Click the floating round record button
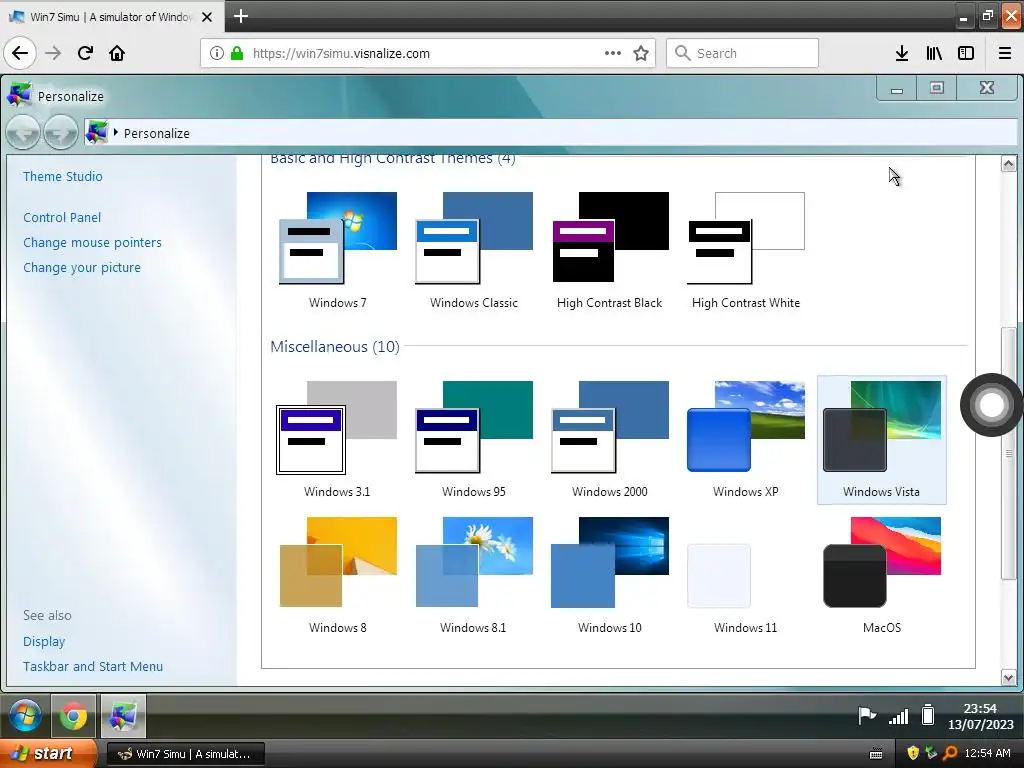This screenshot has height=768, width=1024. pos(991,405)
